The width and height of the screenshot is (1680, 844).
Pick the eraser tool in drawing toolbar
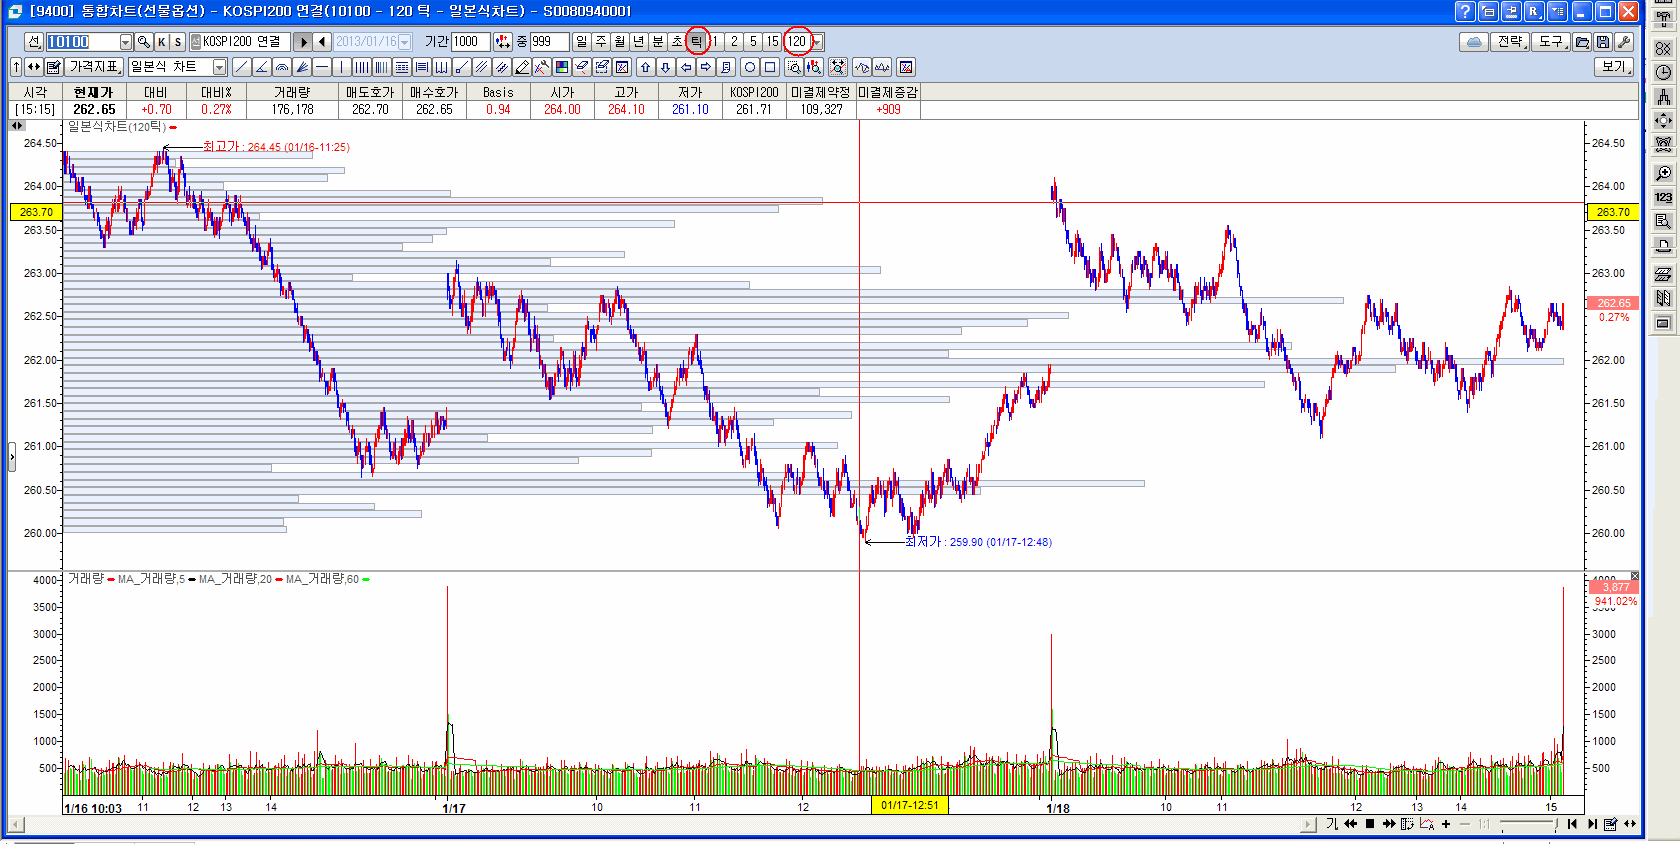tap(581, 67)
